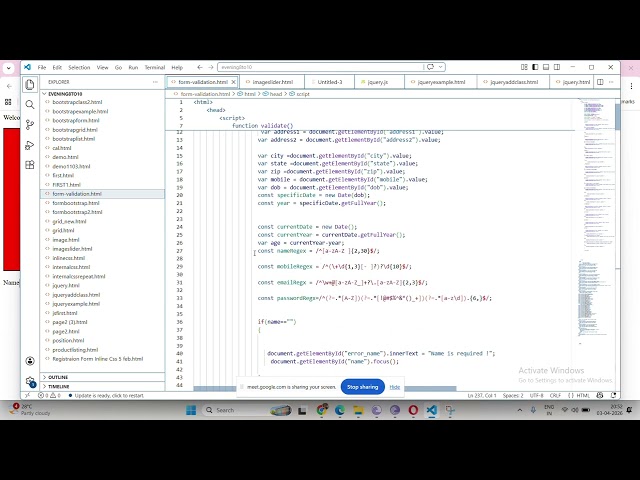The width and height of the screenshot is (640, 480).
Task: Select form-validation.html in explorer
Action: tap(102, 194)
